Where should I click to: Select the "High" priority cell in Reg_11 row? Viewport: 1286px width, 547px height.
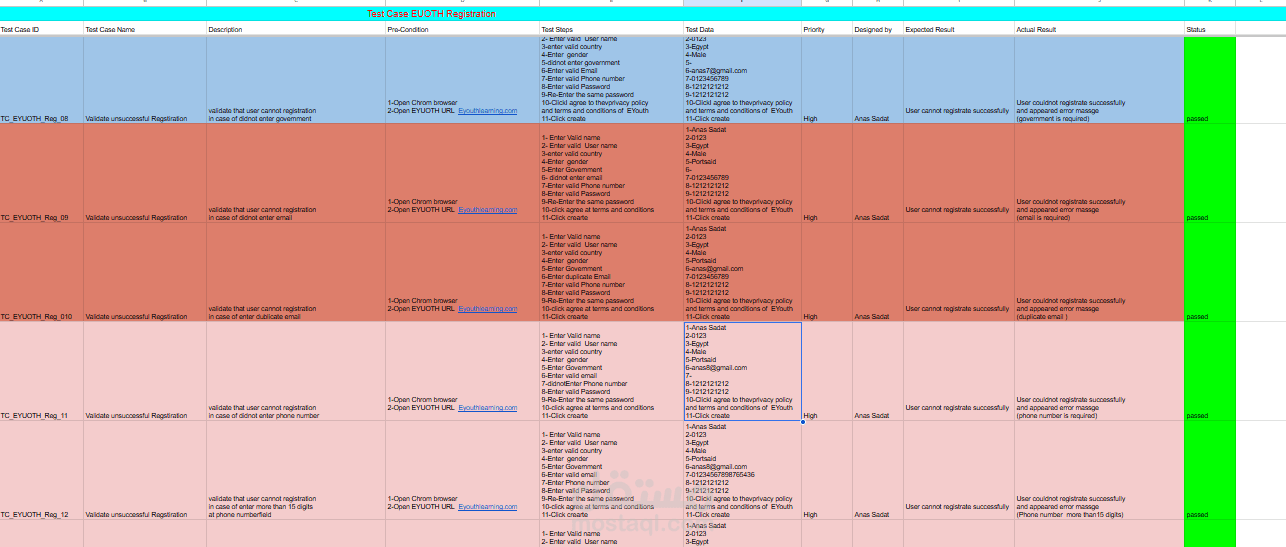pos(826,372)
